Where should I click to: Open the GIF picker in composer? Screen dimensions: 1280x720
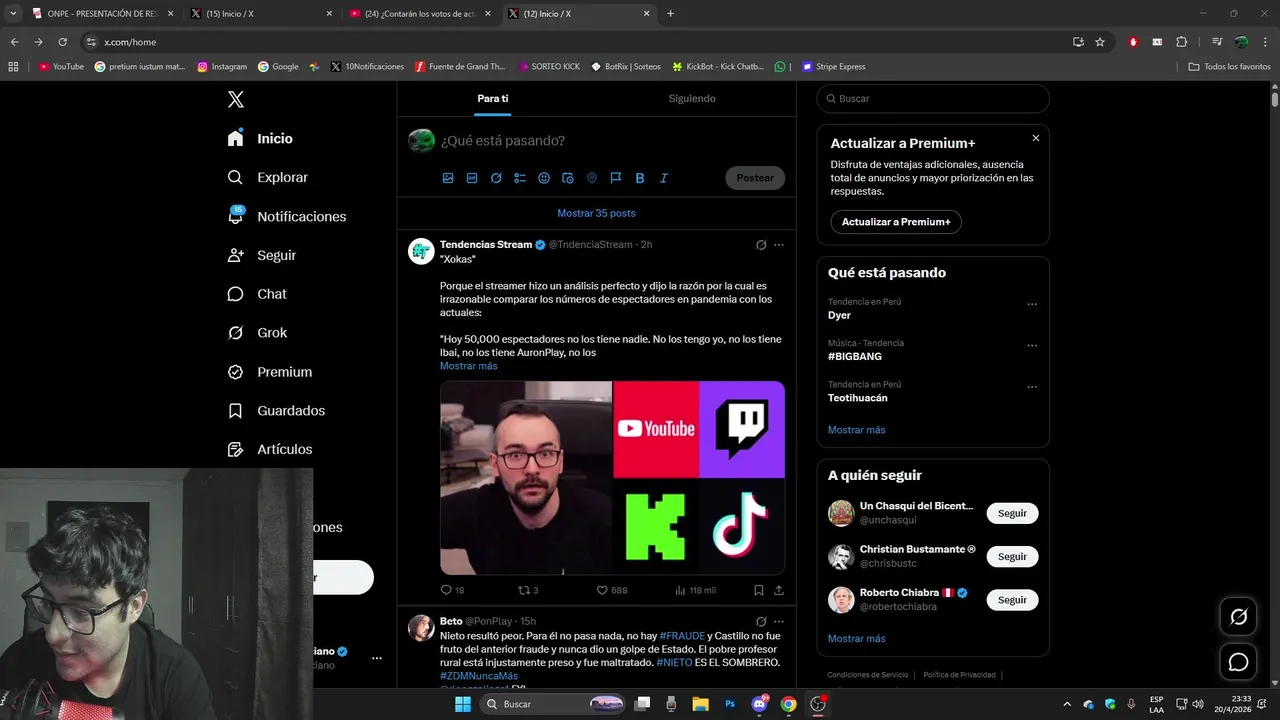tap(472, 178)
